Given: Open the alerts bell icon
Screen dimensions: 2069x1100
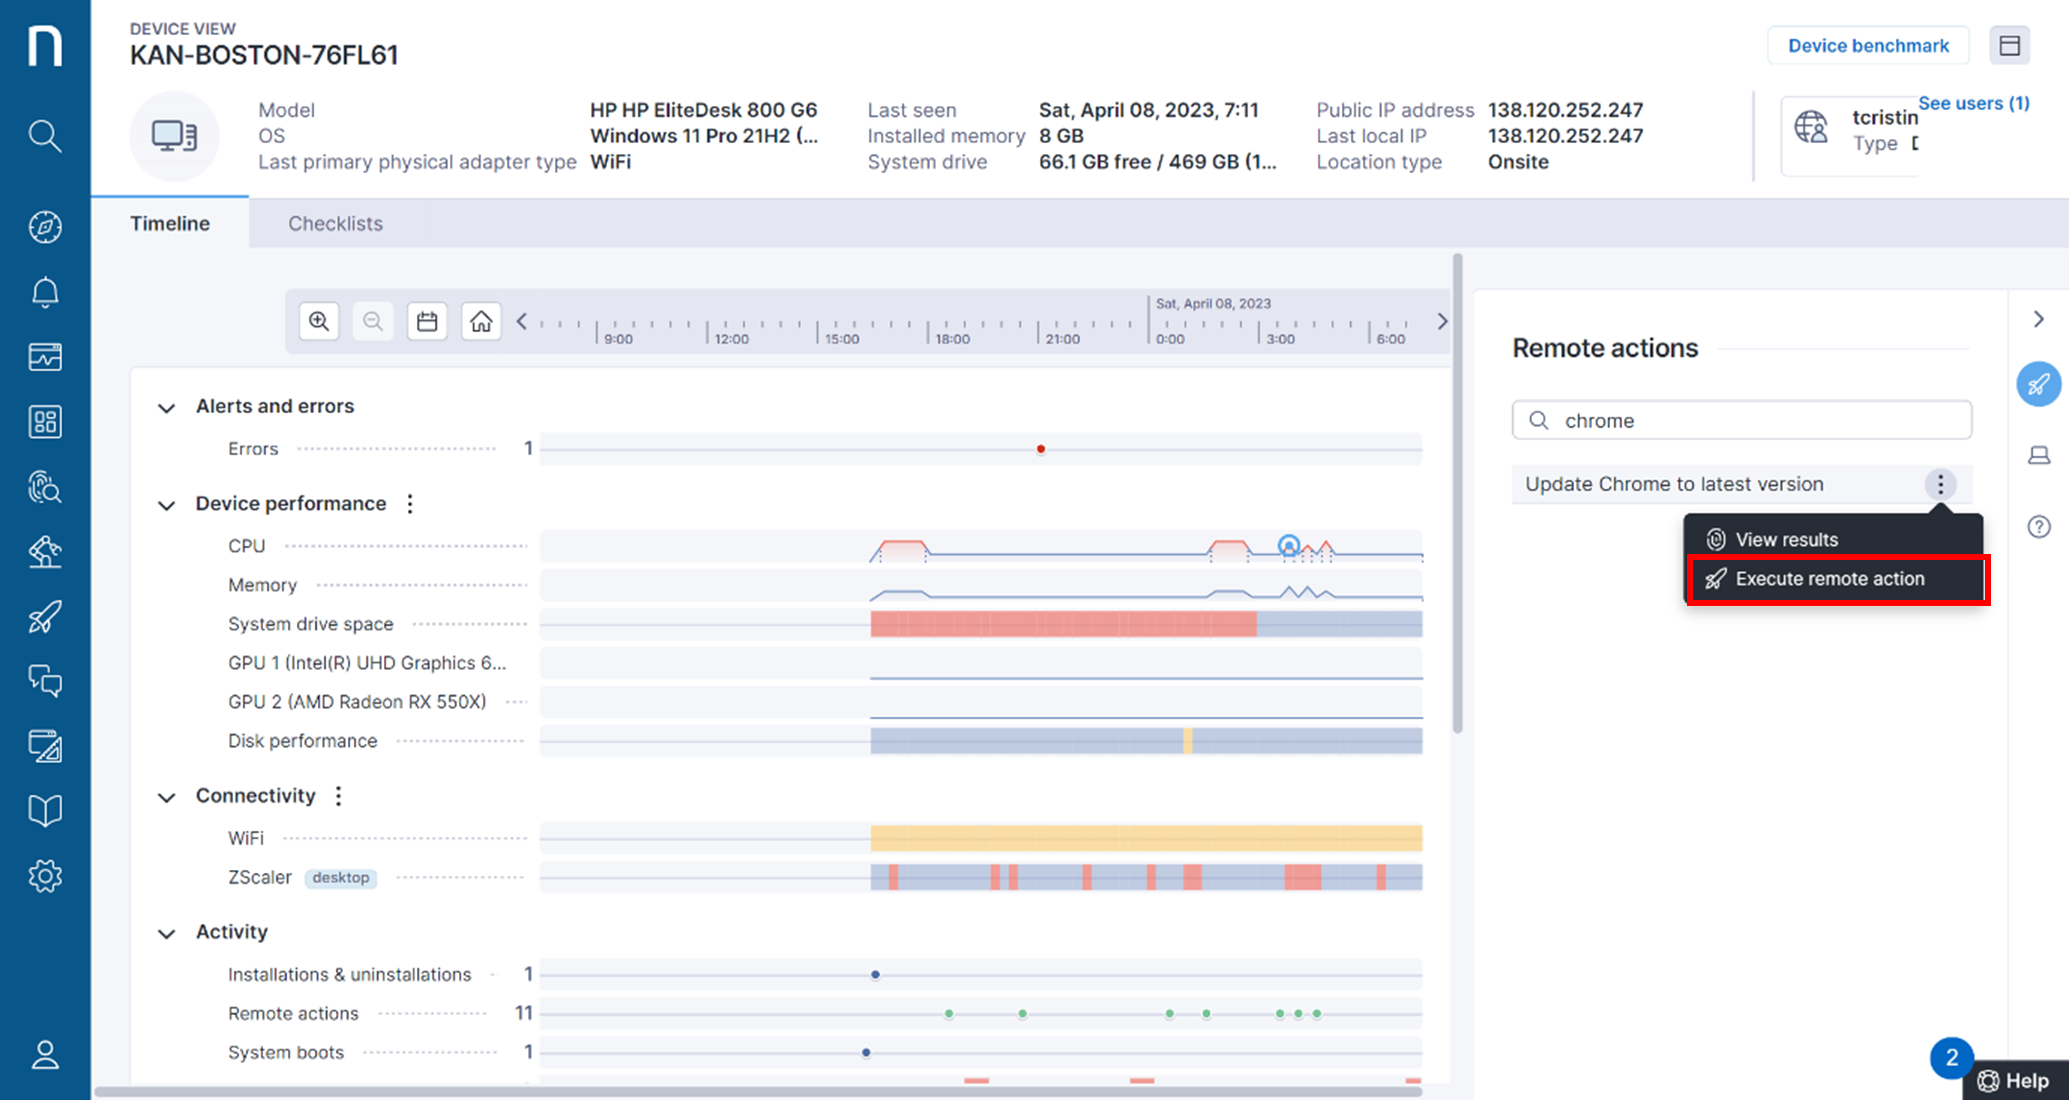Looking at the screenshot, I should (44, 291).
